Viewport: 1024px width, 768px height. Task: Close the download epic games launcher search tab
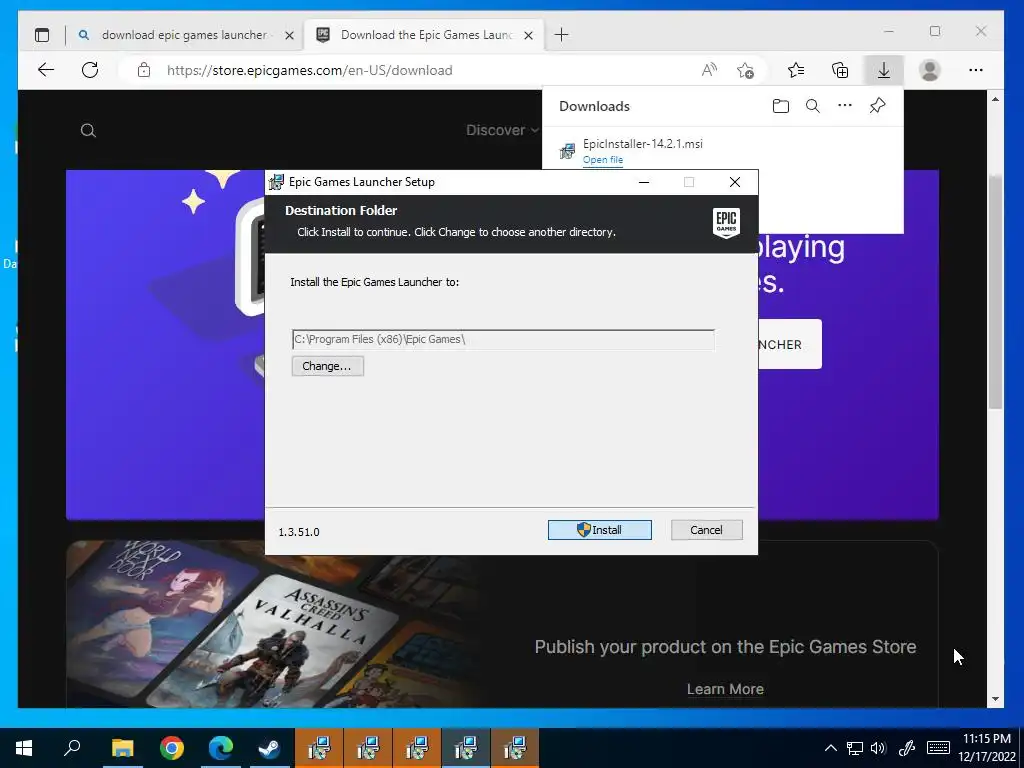pos(289,35)
